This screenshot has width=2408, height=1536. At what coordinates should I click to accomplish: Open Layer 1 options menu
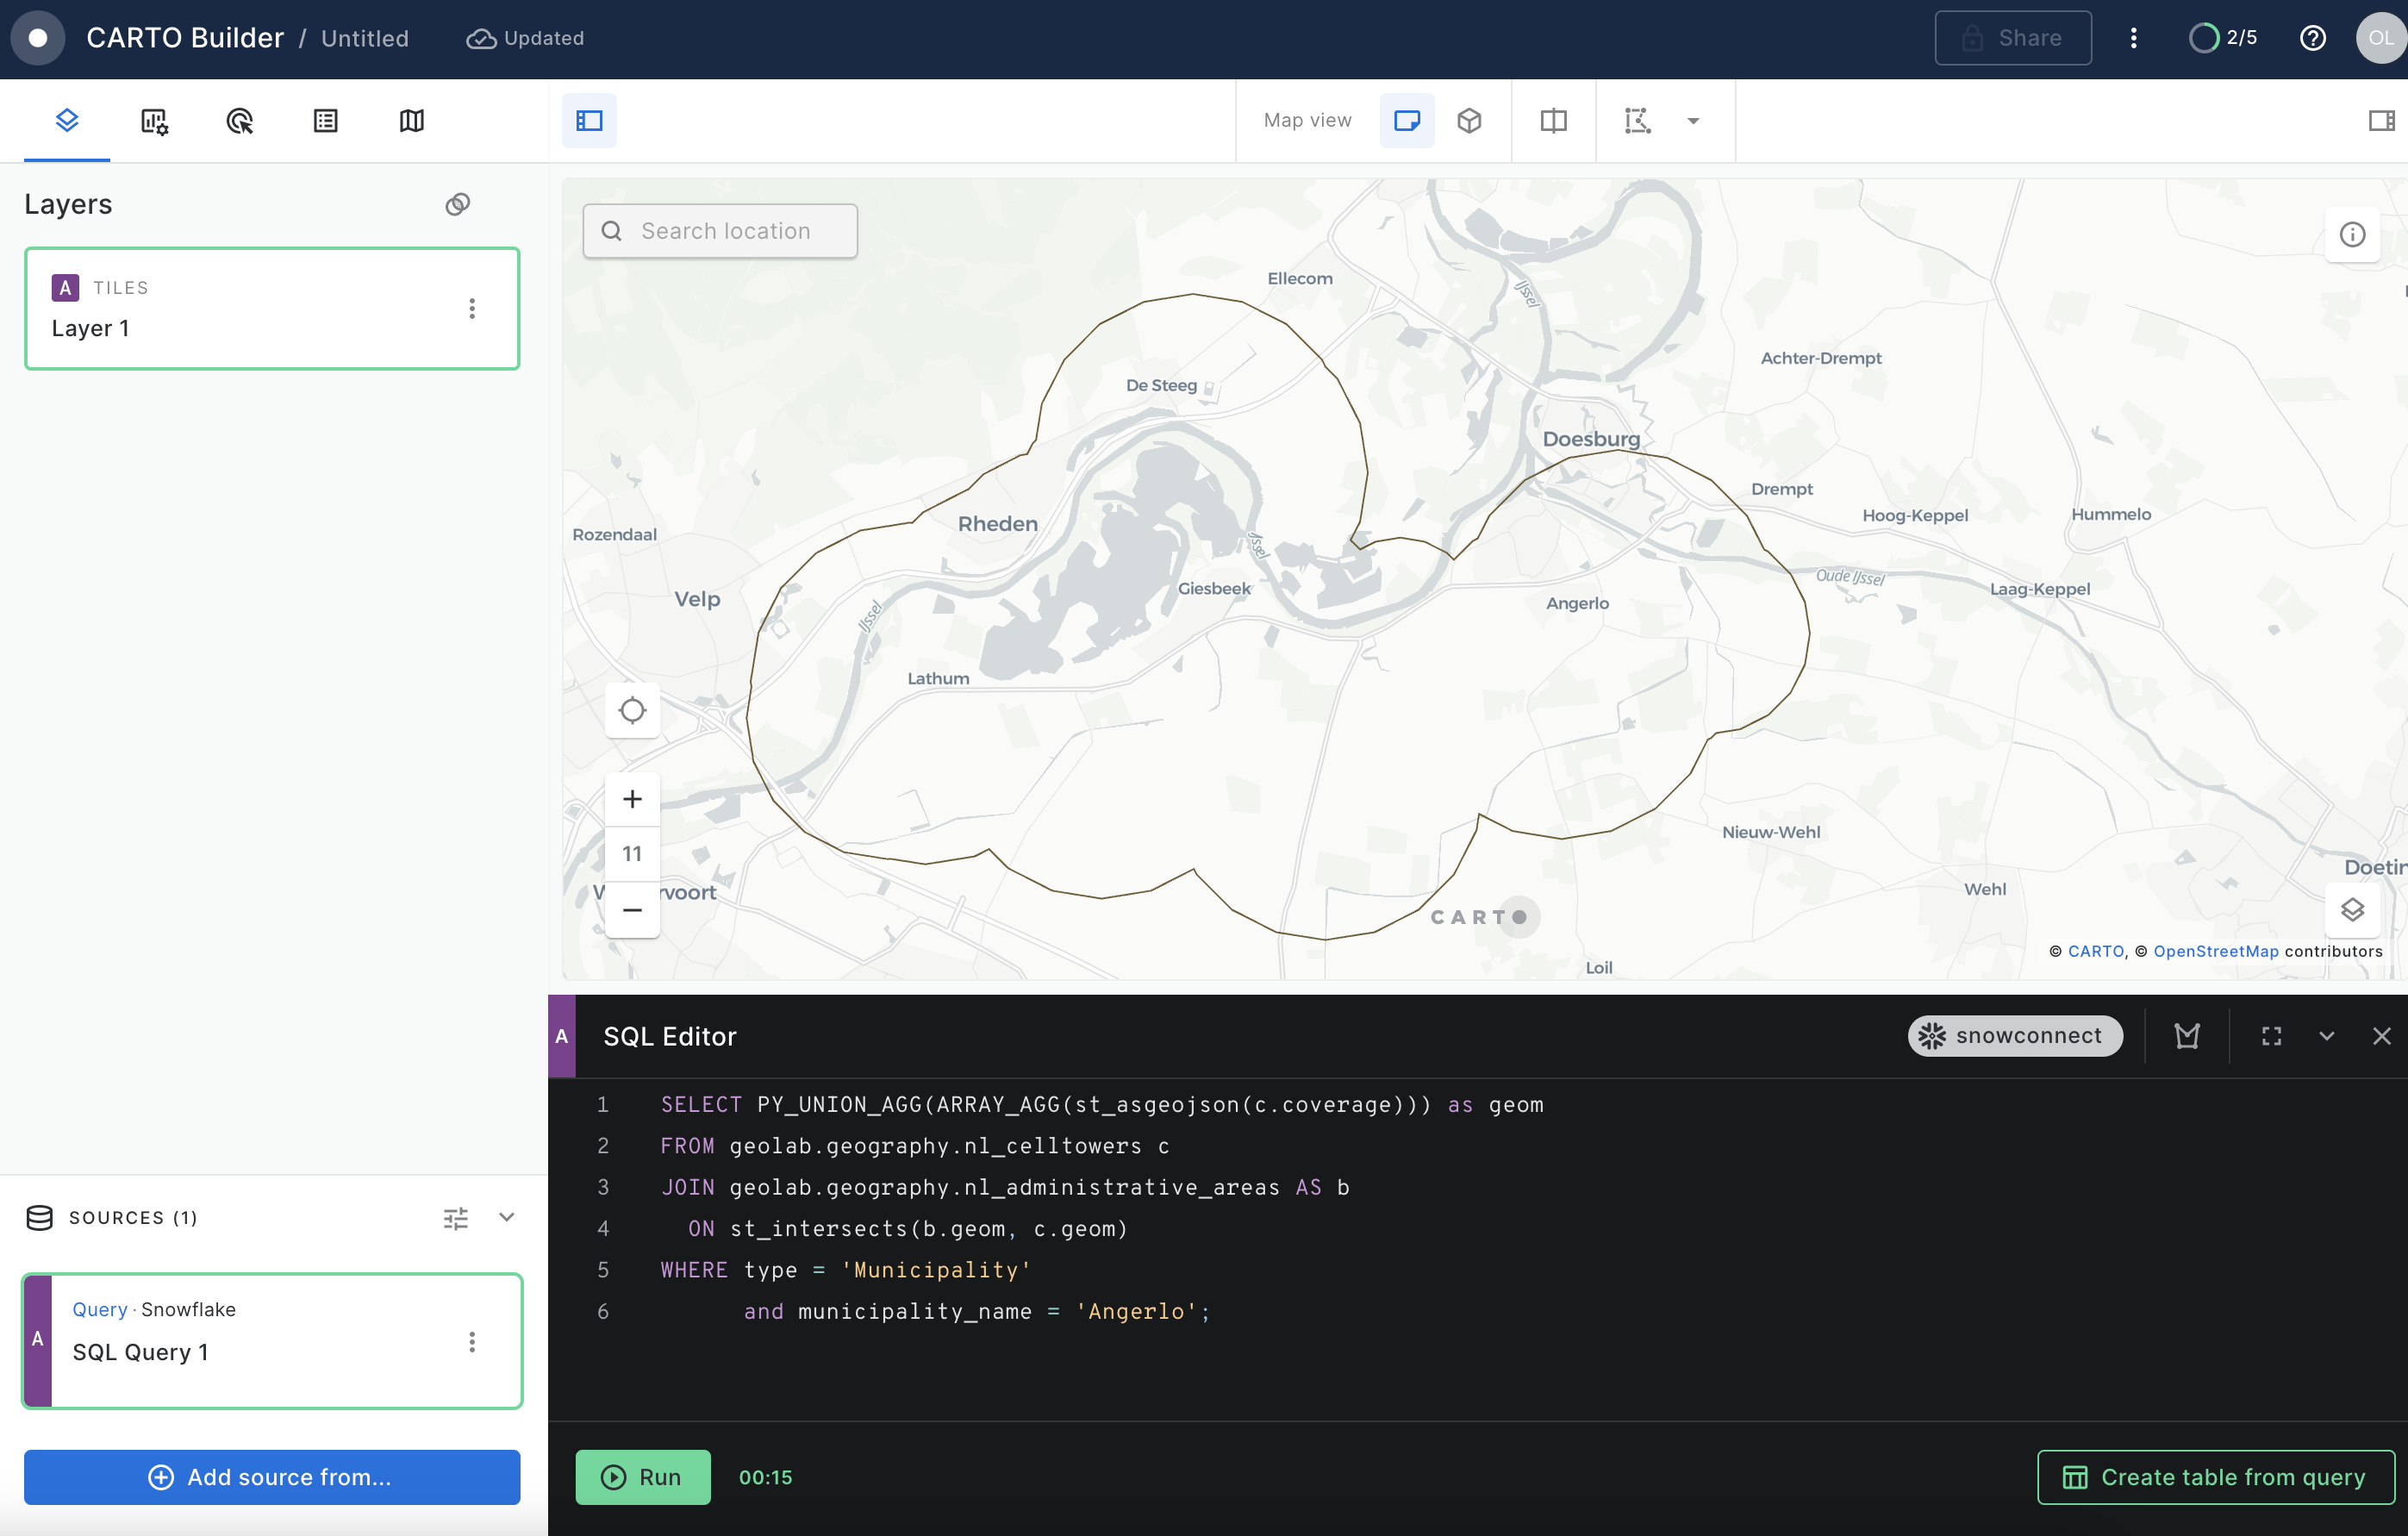tap(472, 308)
